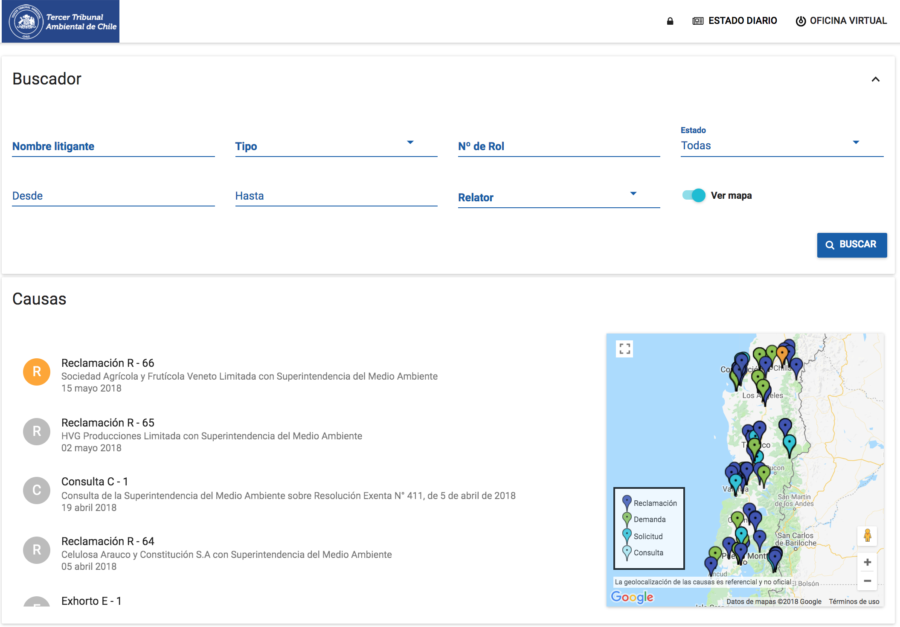Collapse the Buscador panel with chevron
The height and width of the screenshot is (627, 900).
click(875, 79)
